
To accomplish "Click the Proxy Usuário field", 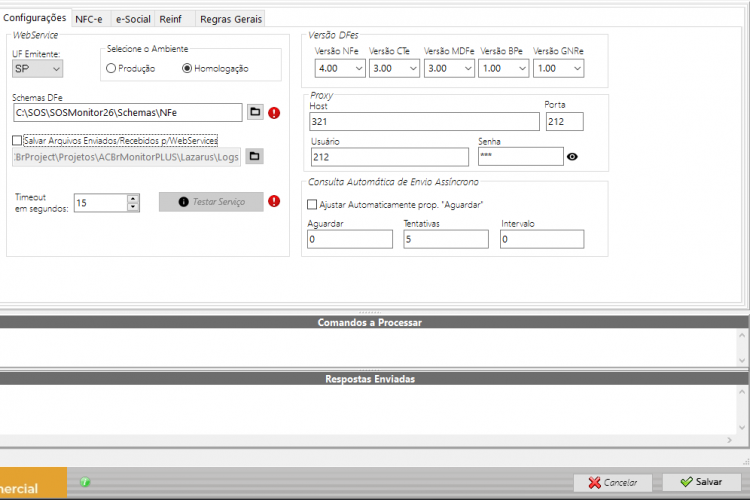I will 390,157.
